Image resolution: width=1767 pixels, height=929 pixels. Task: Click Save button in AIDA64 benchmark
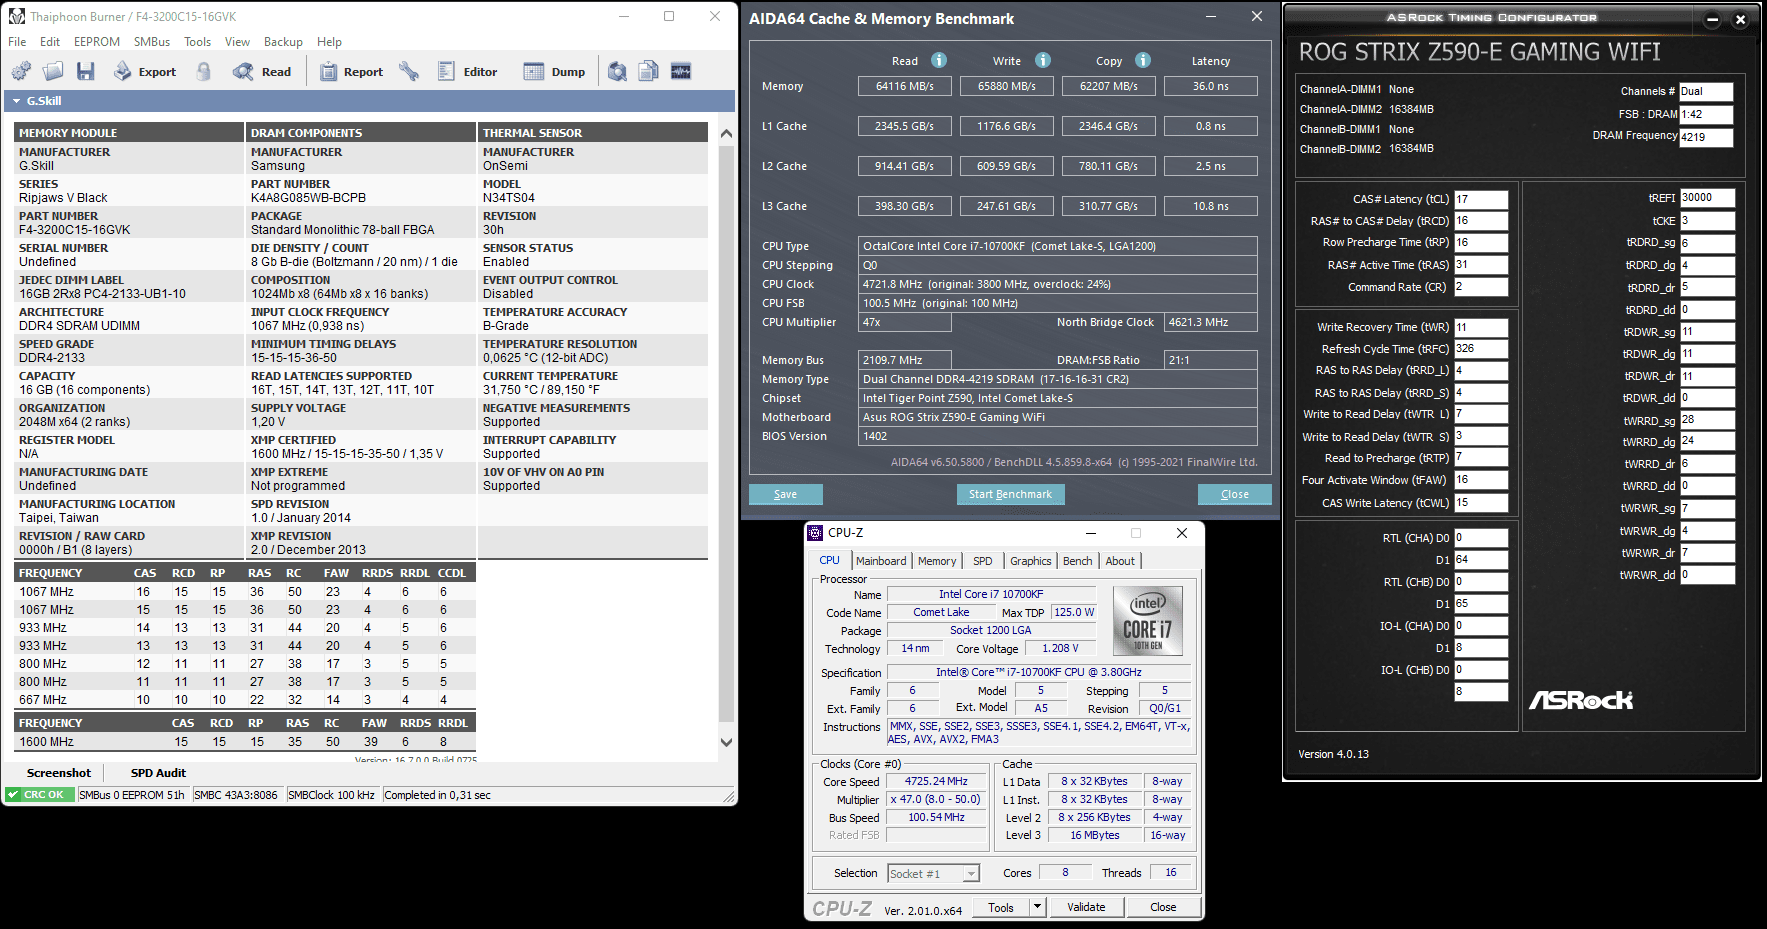click(x=786, y=494)
